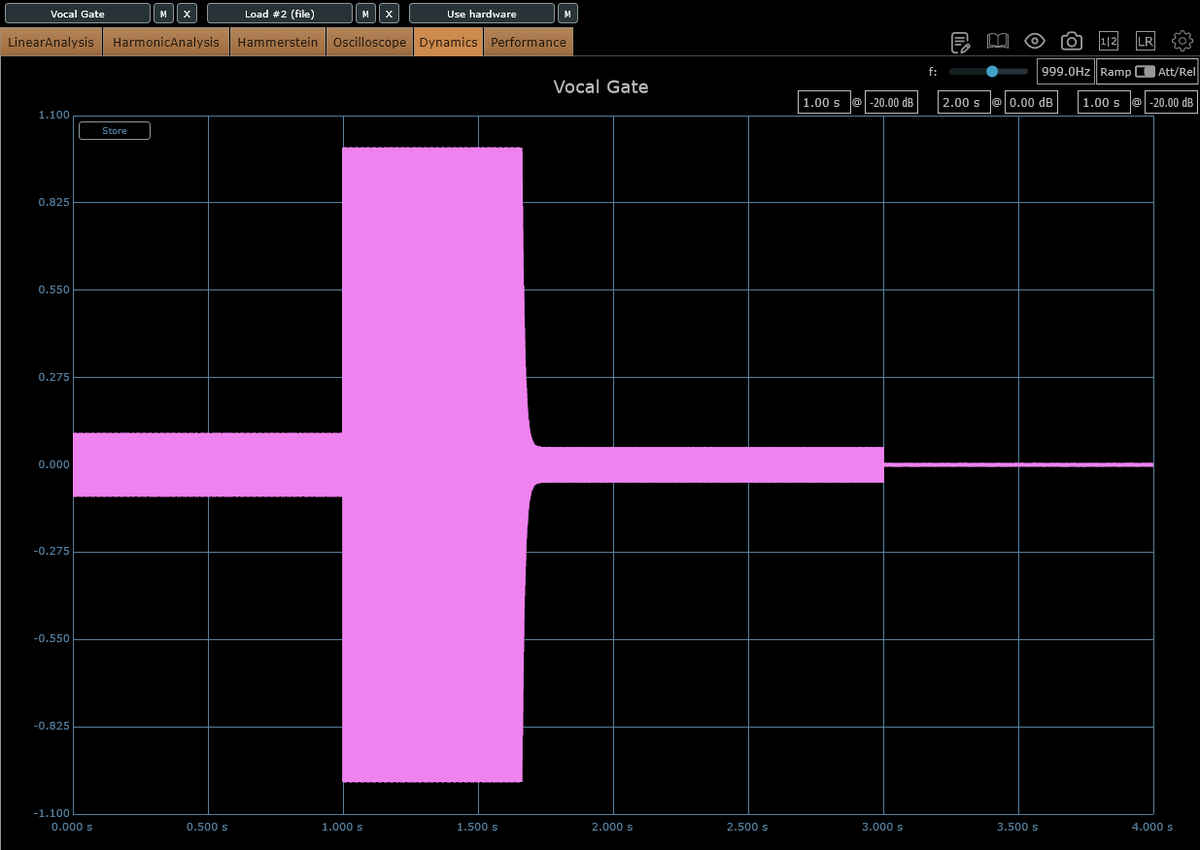Open the Performance tab
The width and height of the screenshot is (1200, 850).
528,42
